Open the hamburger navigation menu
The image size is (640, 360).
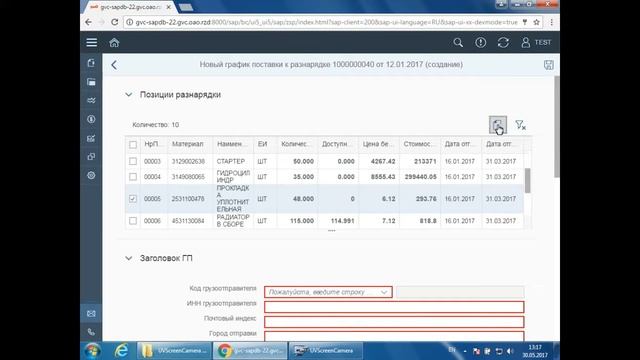pos(91,42)
